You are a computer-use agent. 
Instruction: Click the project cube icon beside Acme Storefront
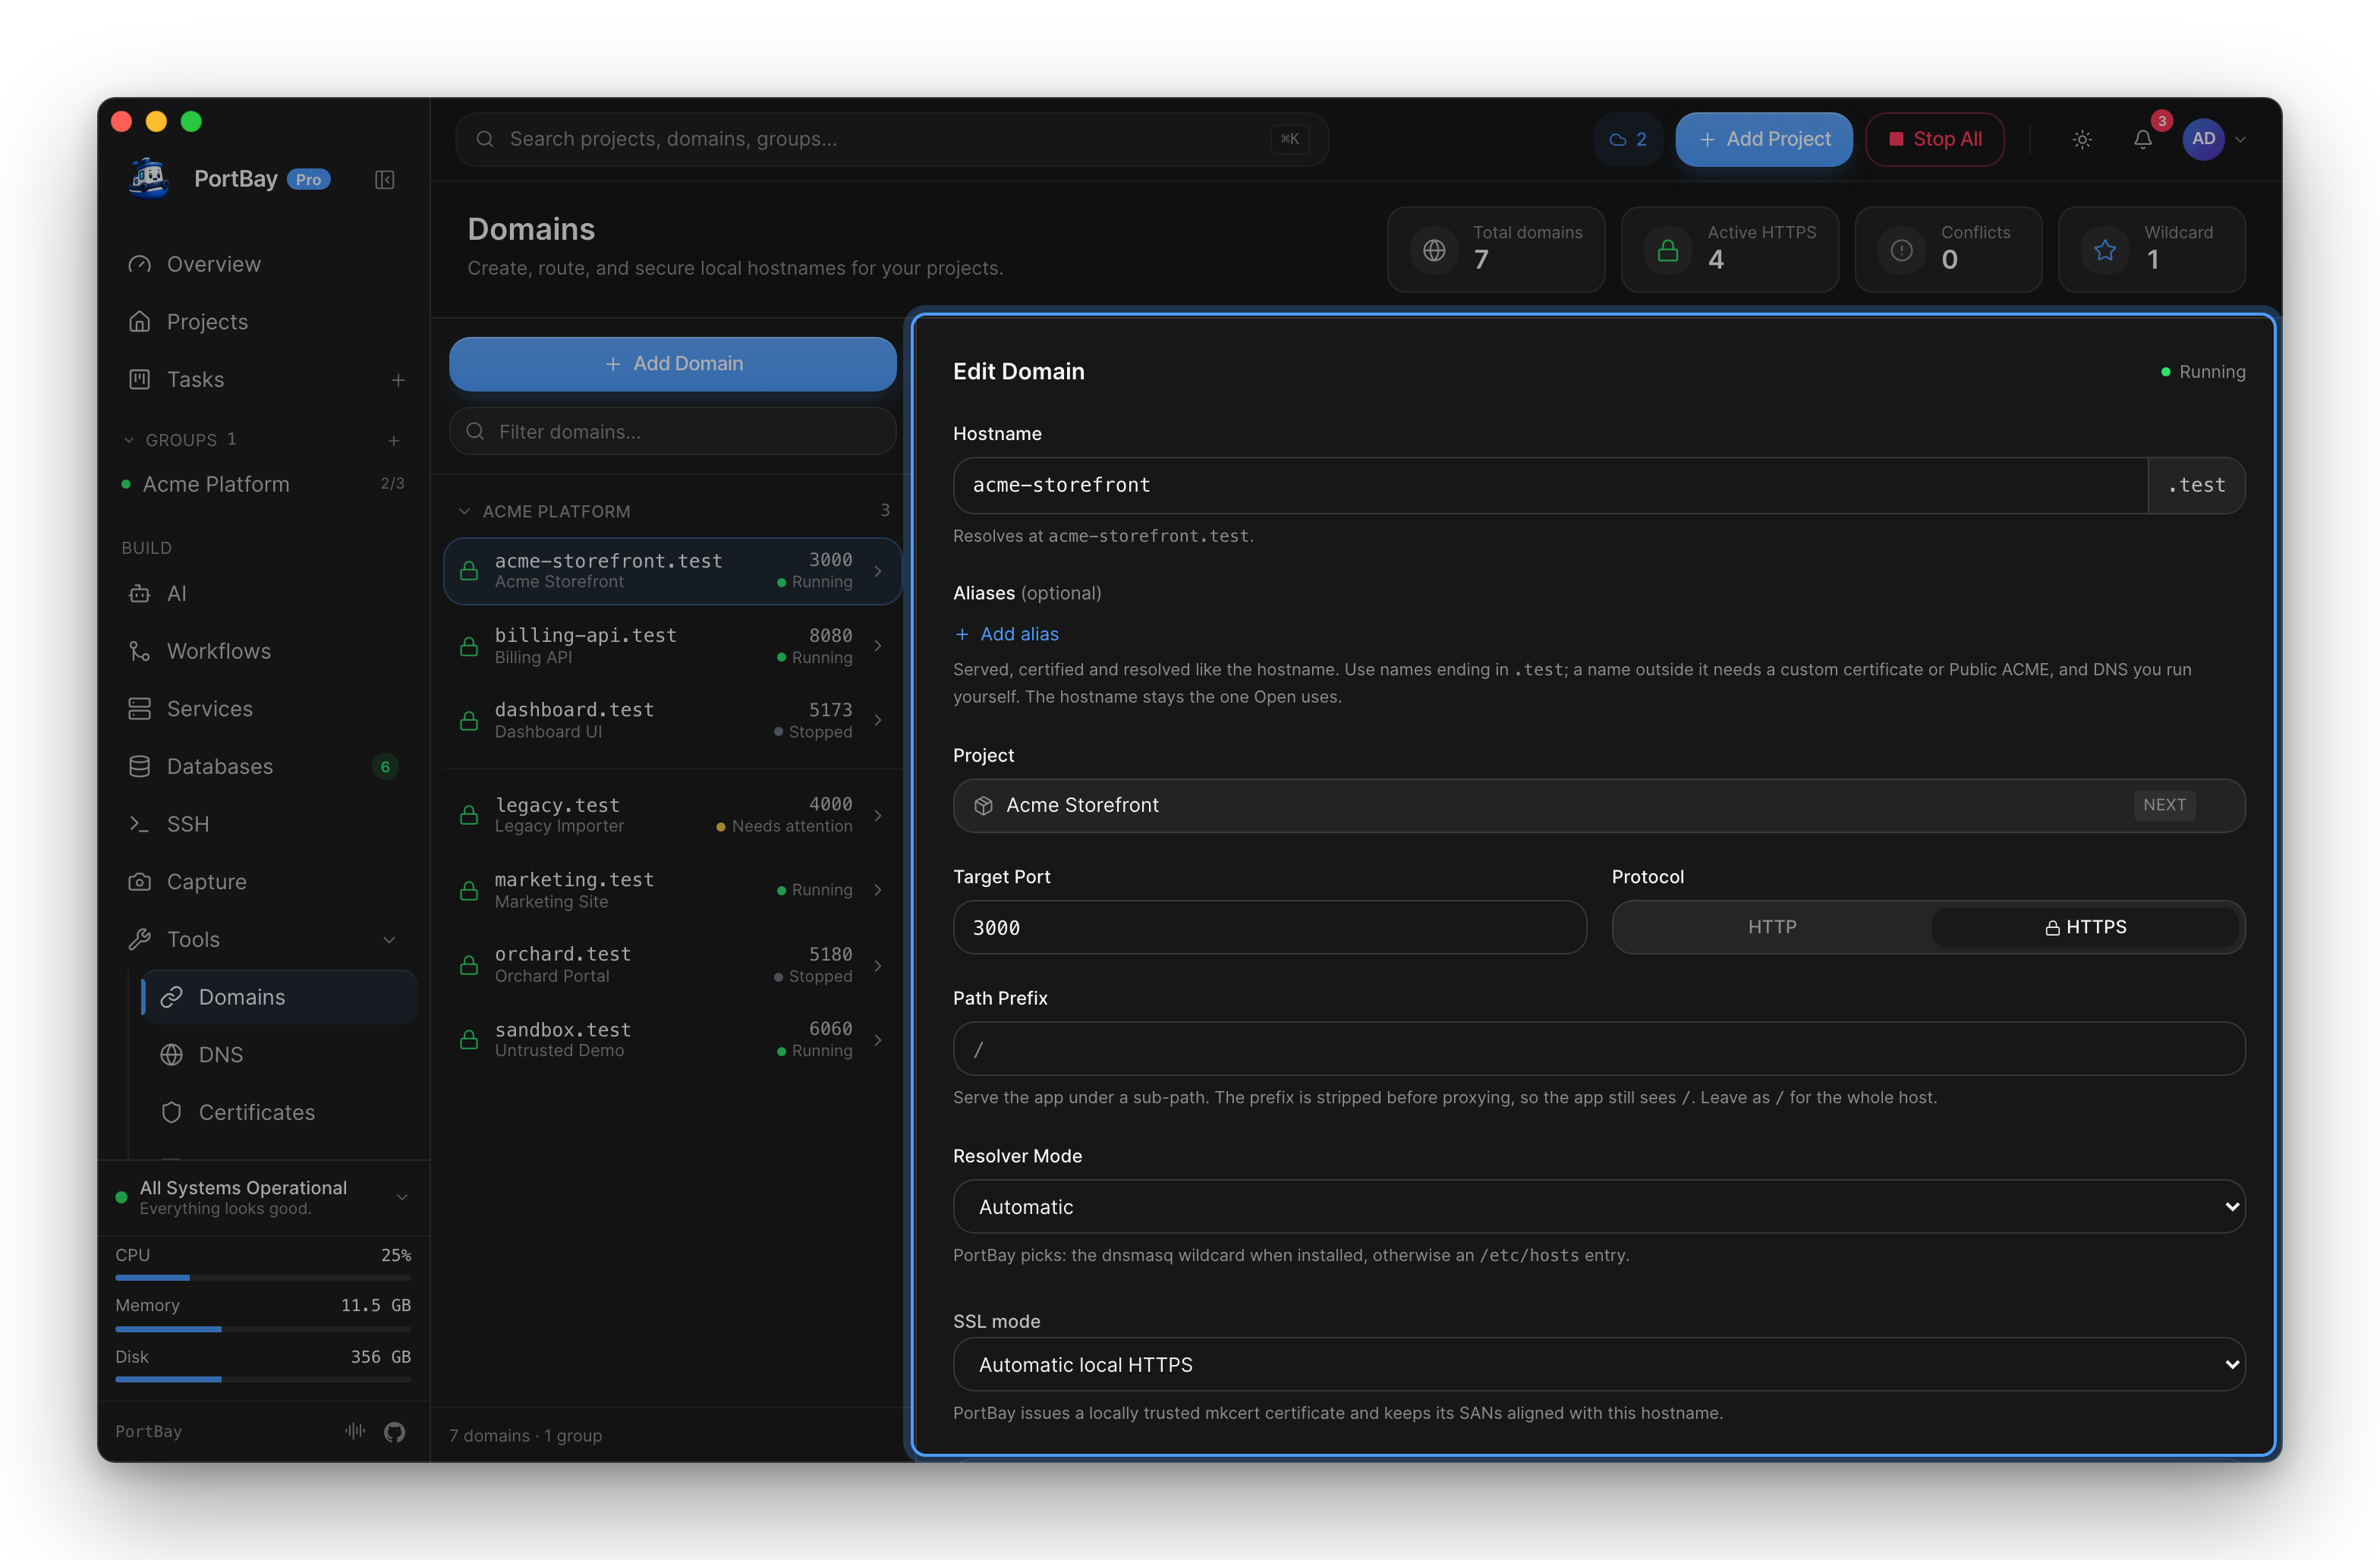pyautogui.click(x=983, y=806)
